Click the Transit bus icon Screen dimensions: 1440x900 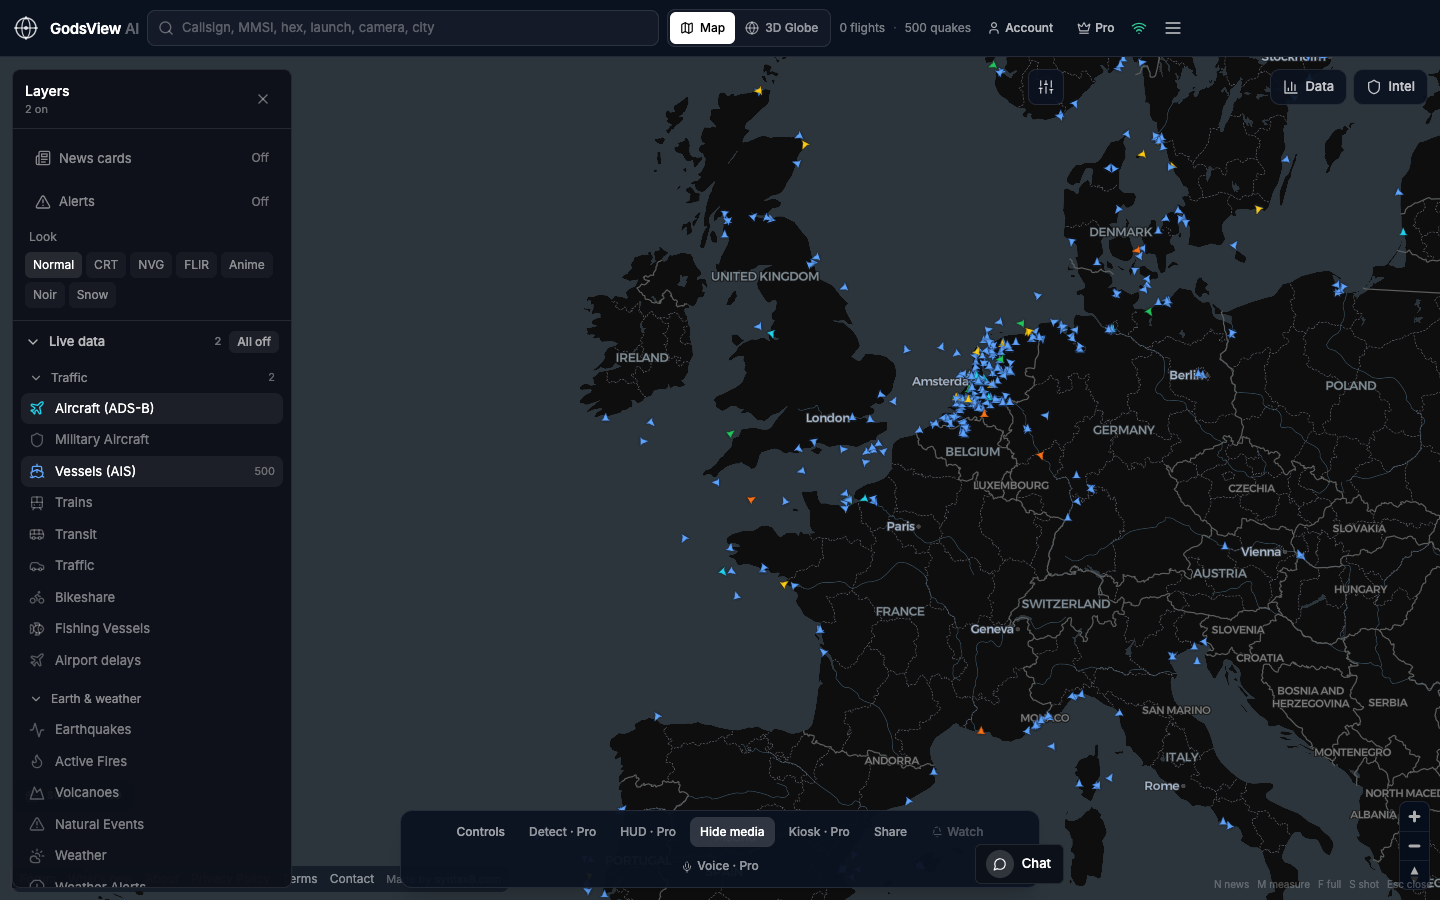click(x=37, y=534)
